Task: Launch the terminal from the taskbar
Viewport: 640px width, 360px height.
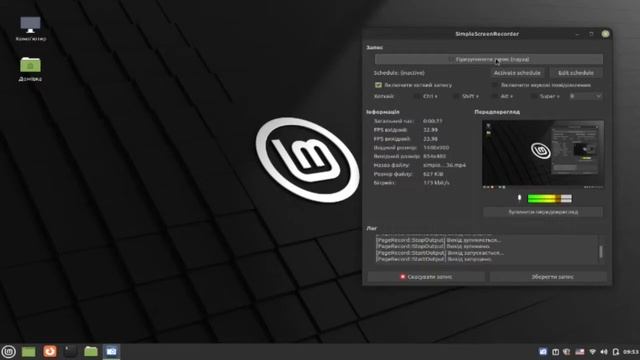Action: pos(70,351)
